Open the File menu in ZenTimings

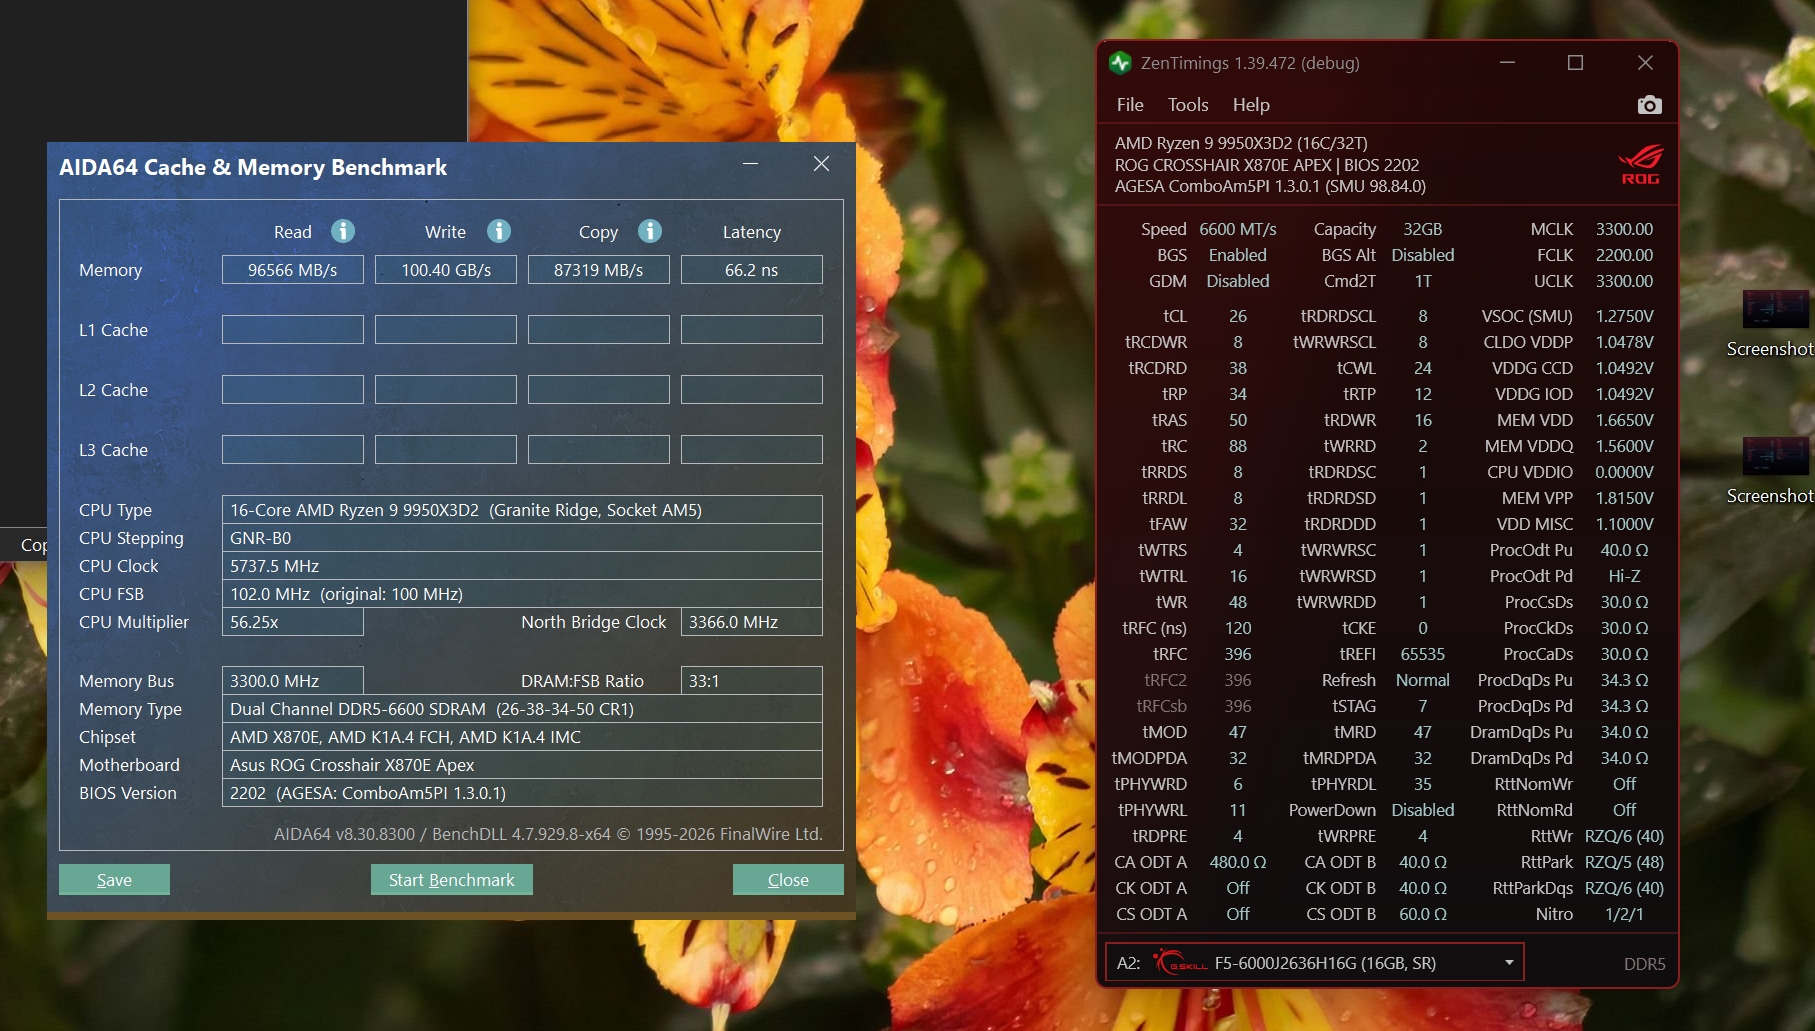pos(1130,105)
